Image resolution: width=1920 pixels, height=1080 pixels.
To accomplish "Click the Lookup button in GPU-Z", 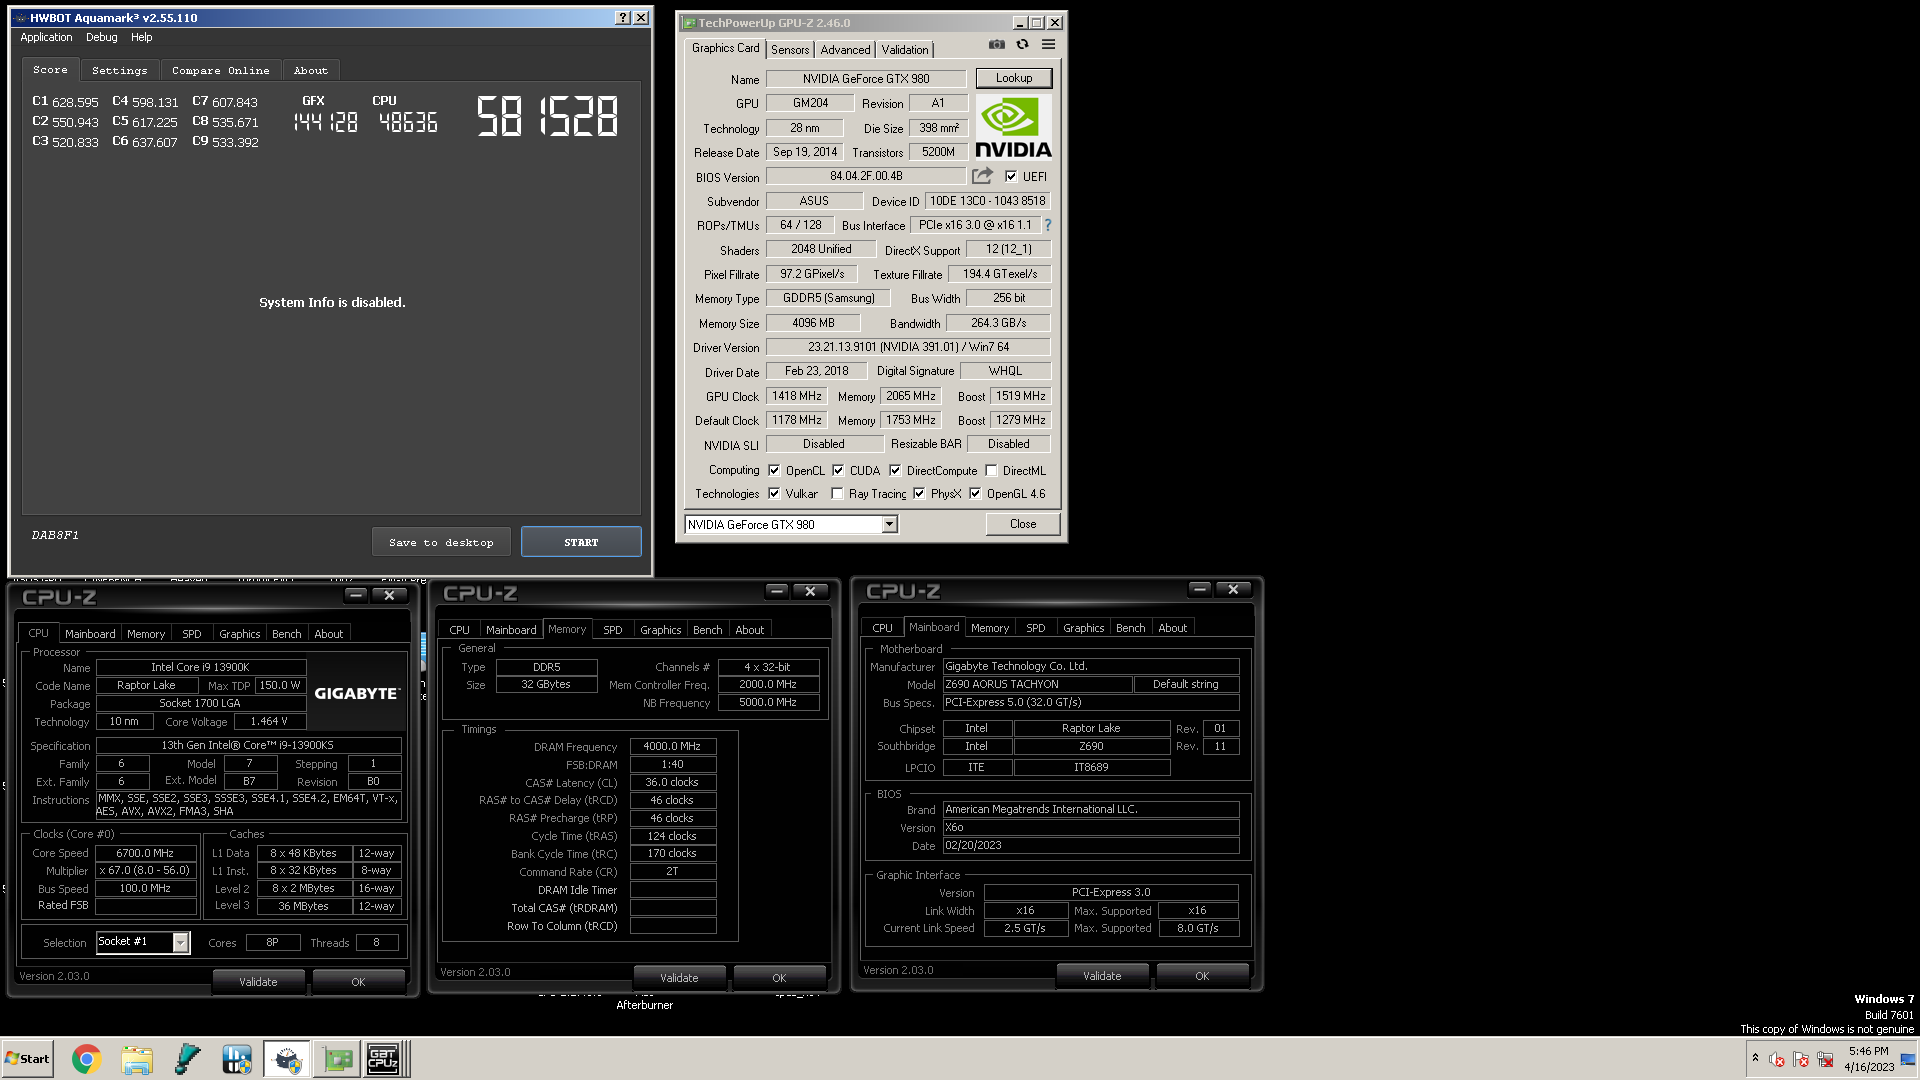I will point(1014,78).
